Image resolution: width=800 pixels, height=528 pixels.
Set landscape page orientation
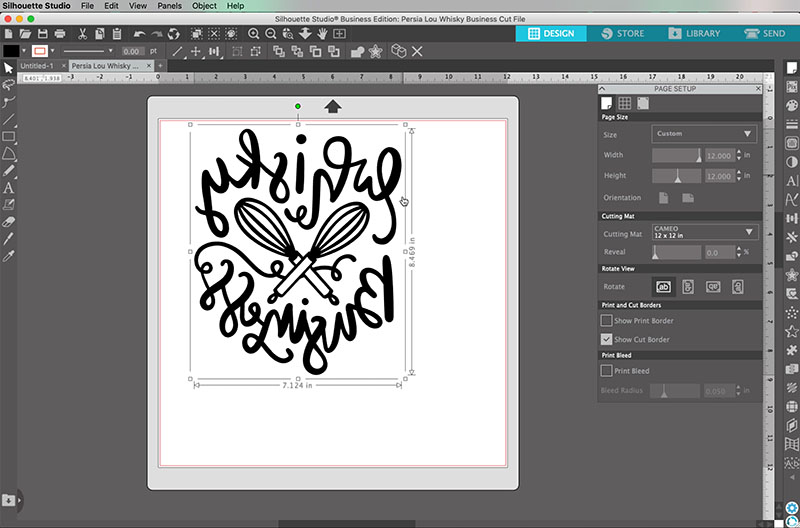688,197
